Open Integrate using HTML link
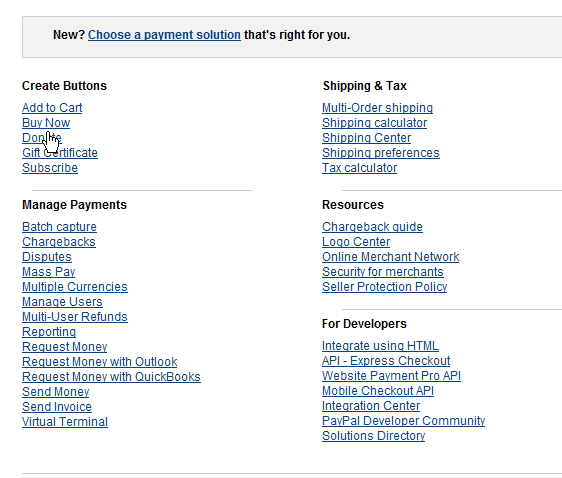 [x=380, y=346]
